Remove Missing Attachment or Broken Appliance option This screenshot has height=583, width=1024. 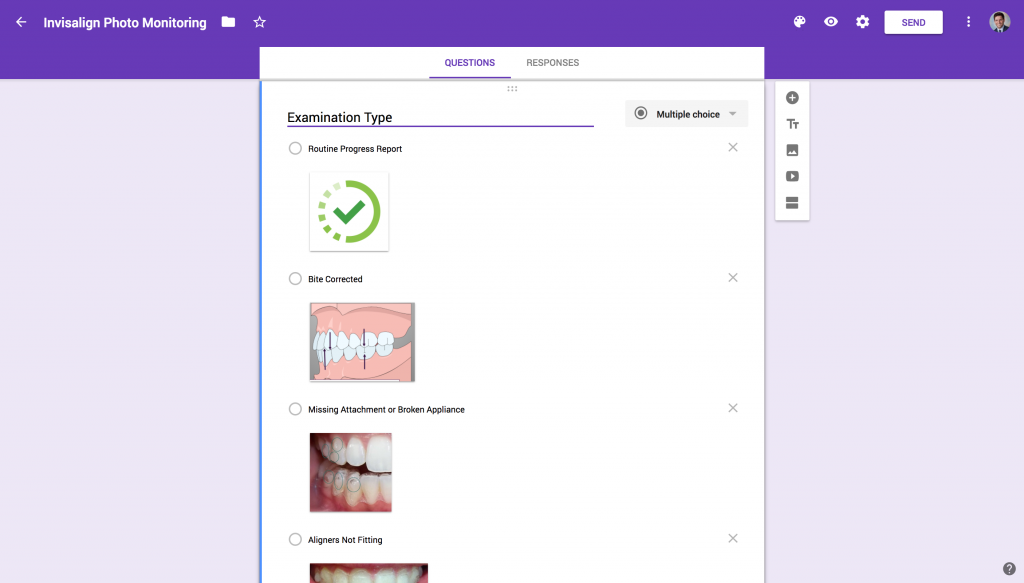(733, 408)
